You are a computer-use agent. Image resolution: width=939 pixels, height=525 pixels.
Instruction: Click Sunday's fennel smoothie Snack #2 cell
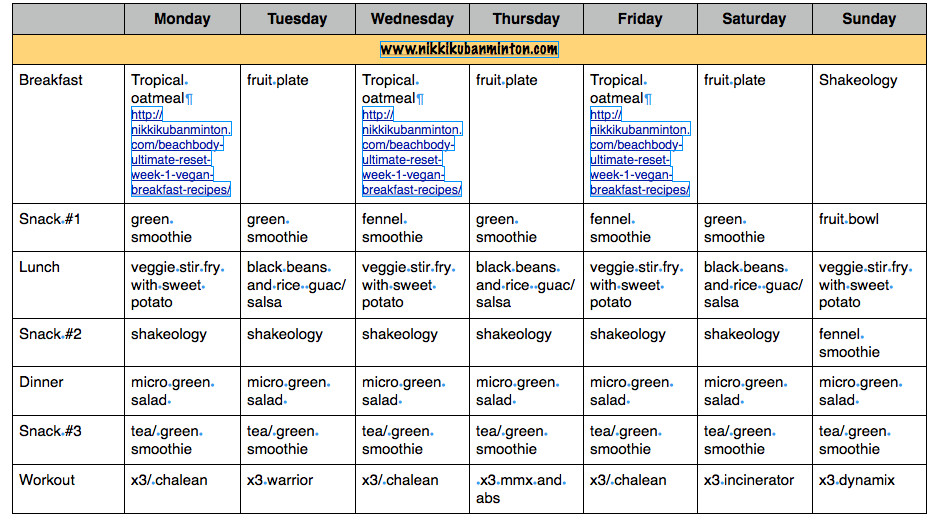[x=849, y=343]
